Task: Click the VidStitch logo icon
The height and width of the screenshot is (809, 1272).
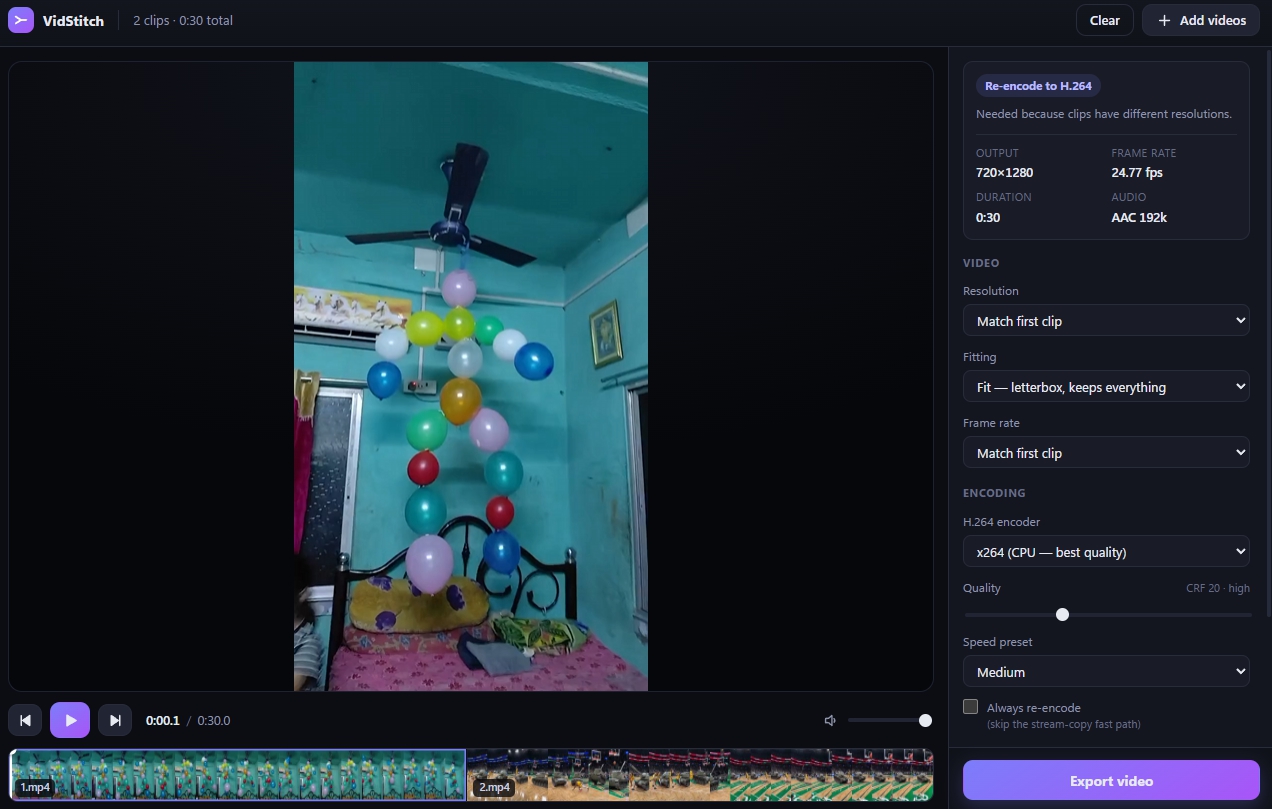Action: pos(21,20)
